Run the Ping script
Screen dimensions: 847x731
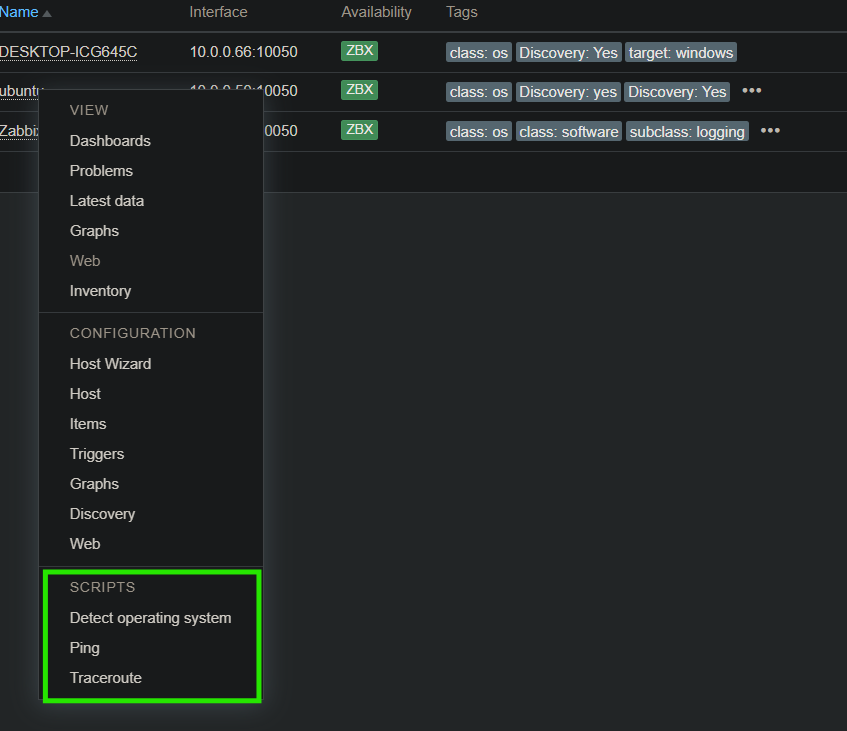pos(85,648)
